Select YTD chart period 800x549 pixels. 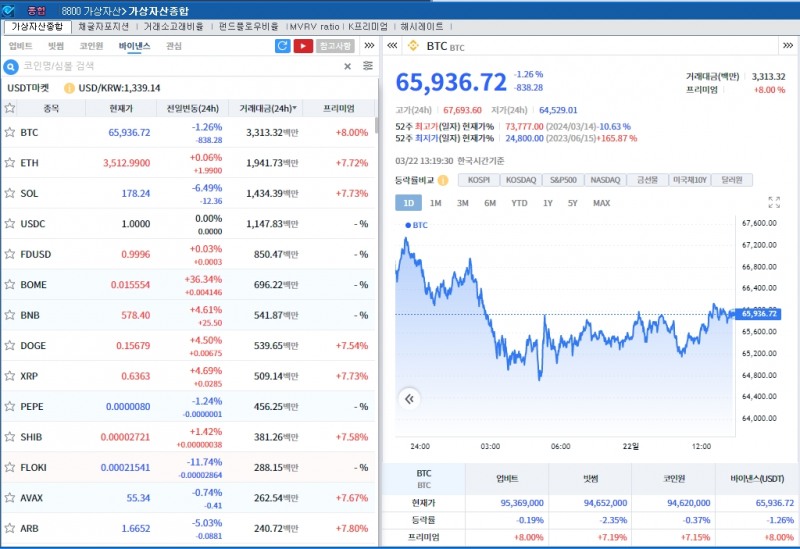[x=519, y=203]
